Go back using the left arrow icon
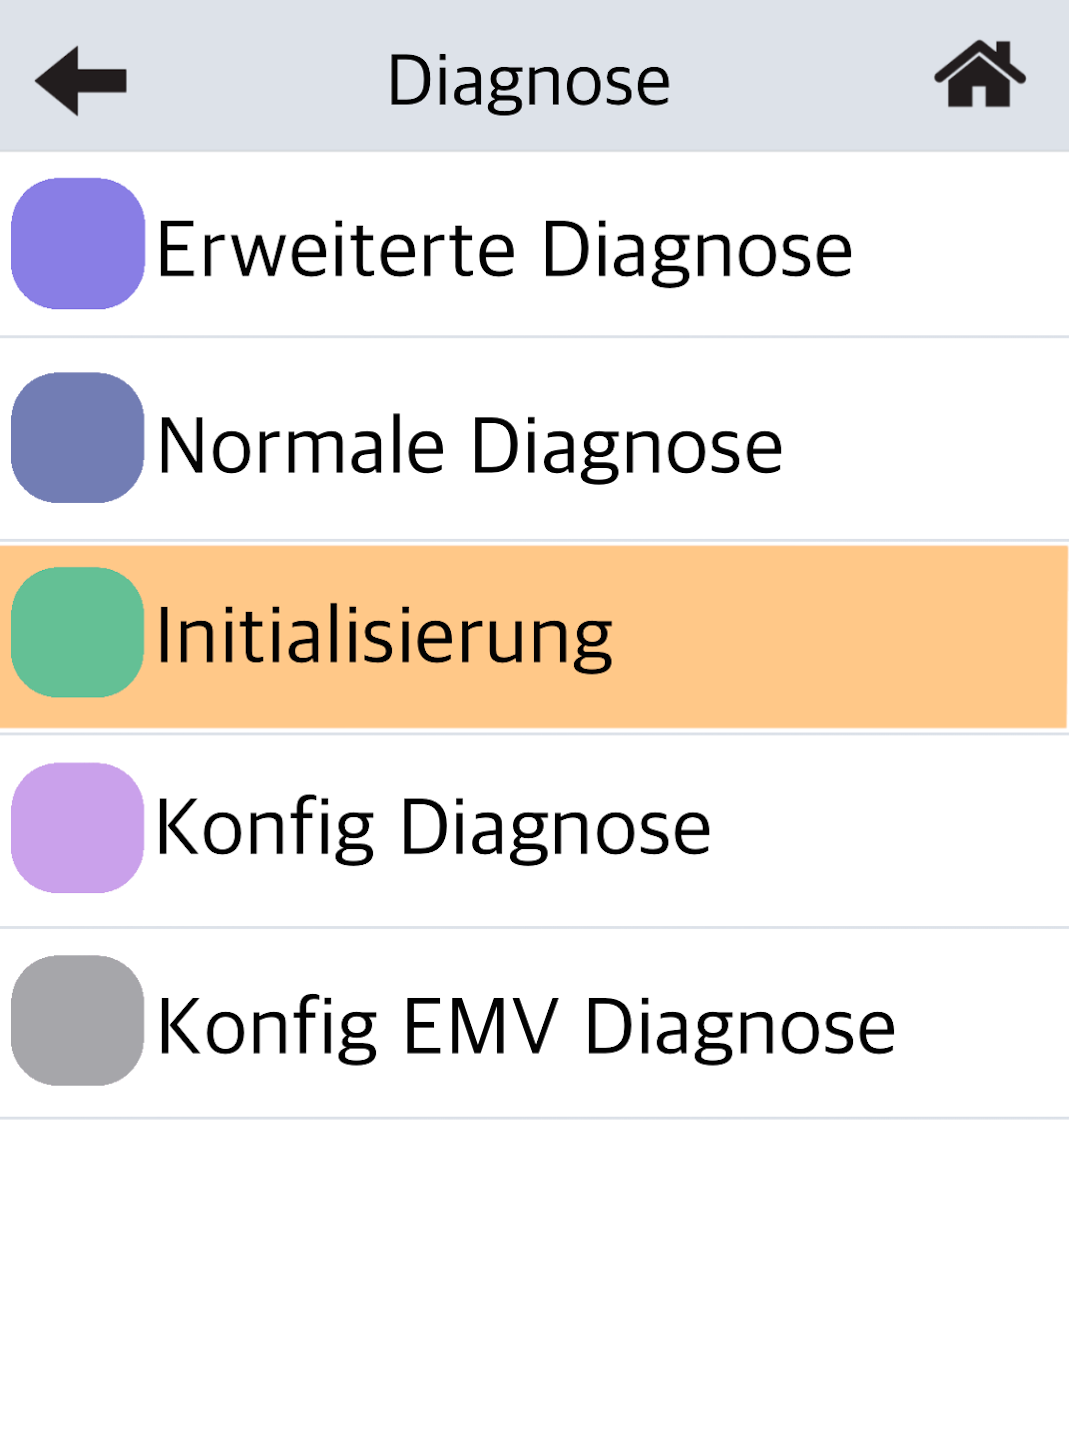Screen dimensions: 1069x1440 (x=81, y=80)
